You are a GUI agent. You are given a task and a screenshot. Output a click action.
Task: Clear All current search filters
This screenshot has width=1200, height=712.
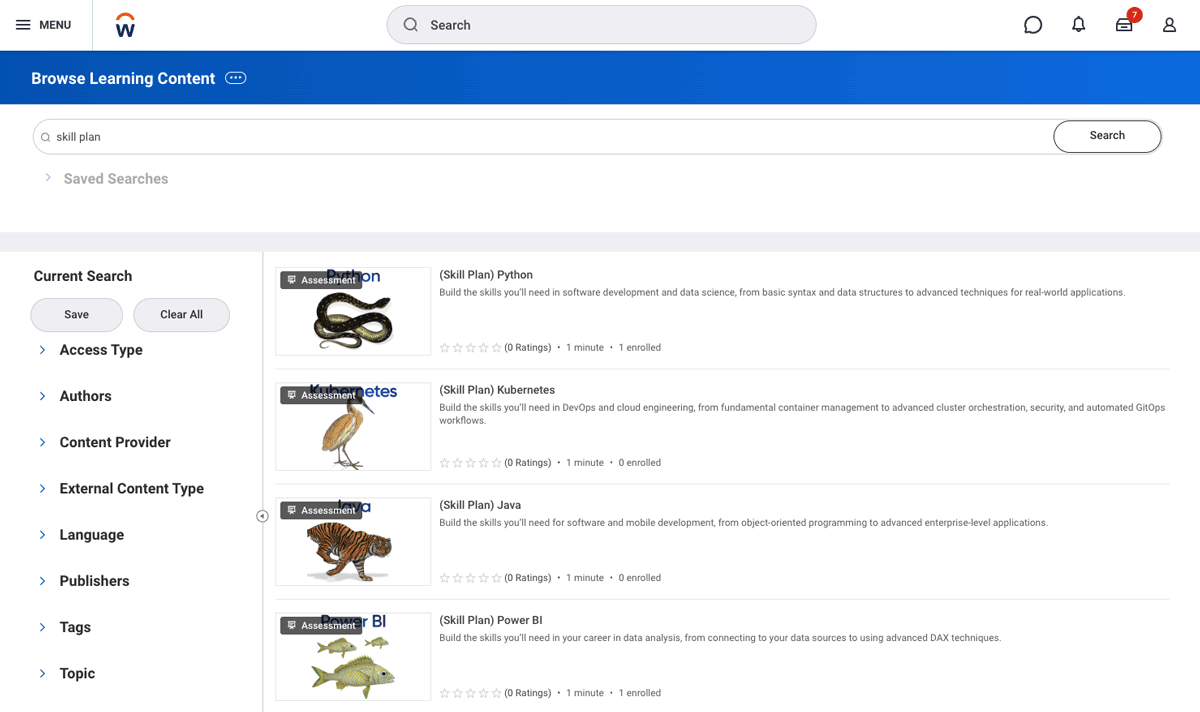tap(182, 314)
